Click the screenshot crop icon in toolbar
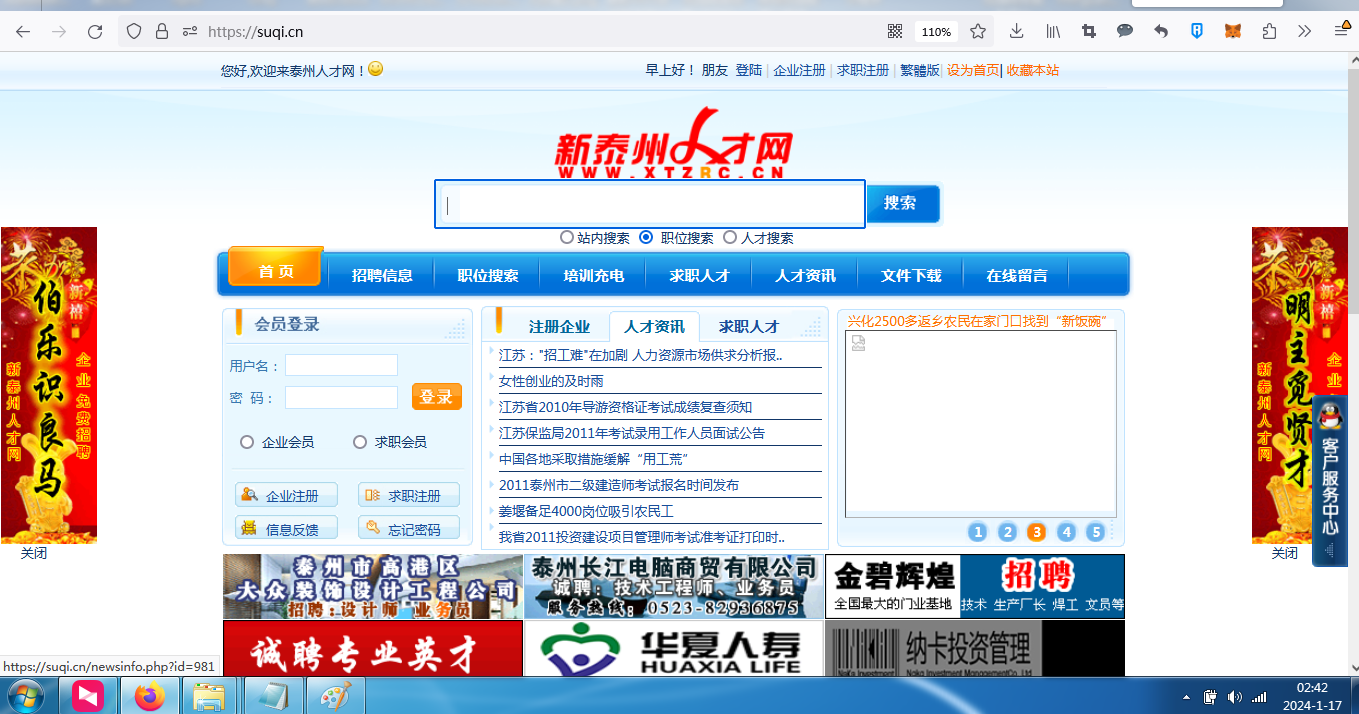 1089,31
